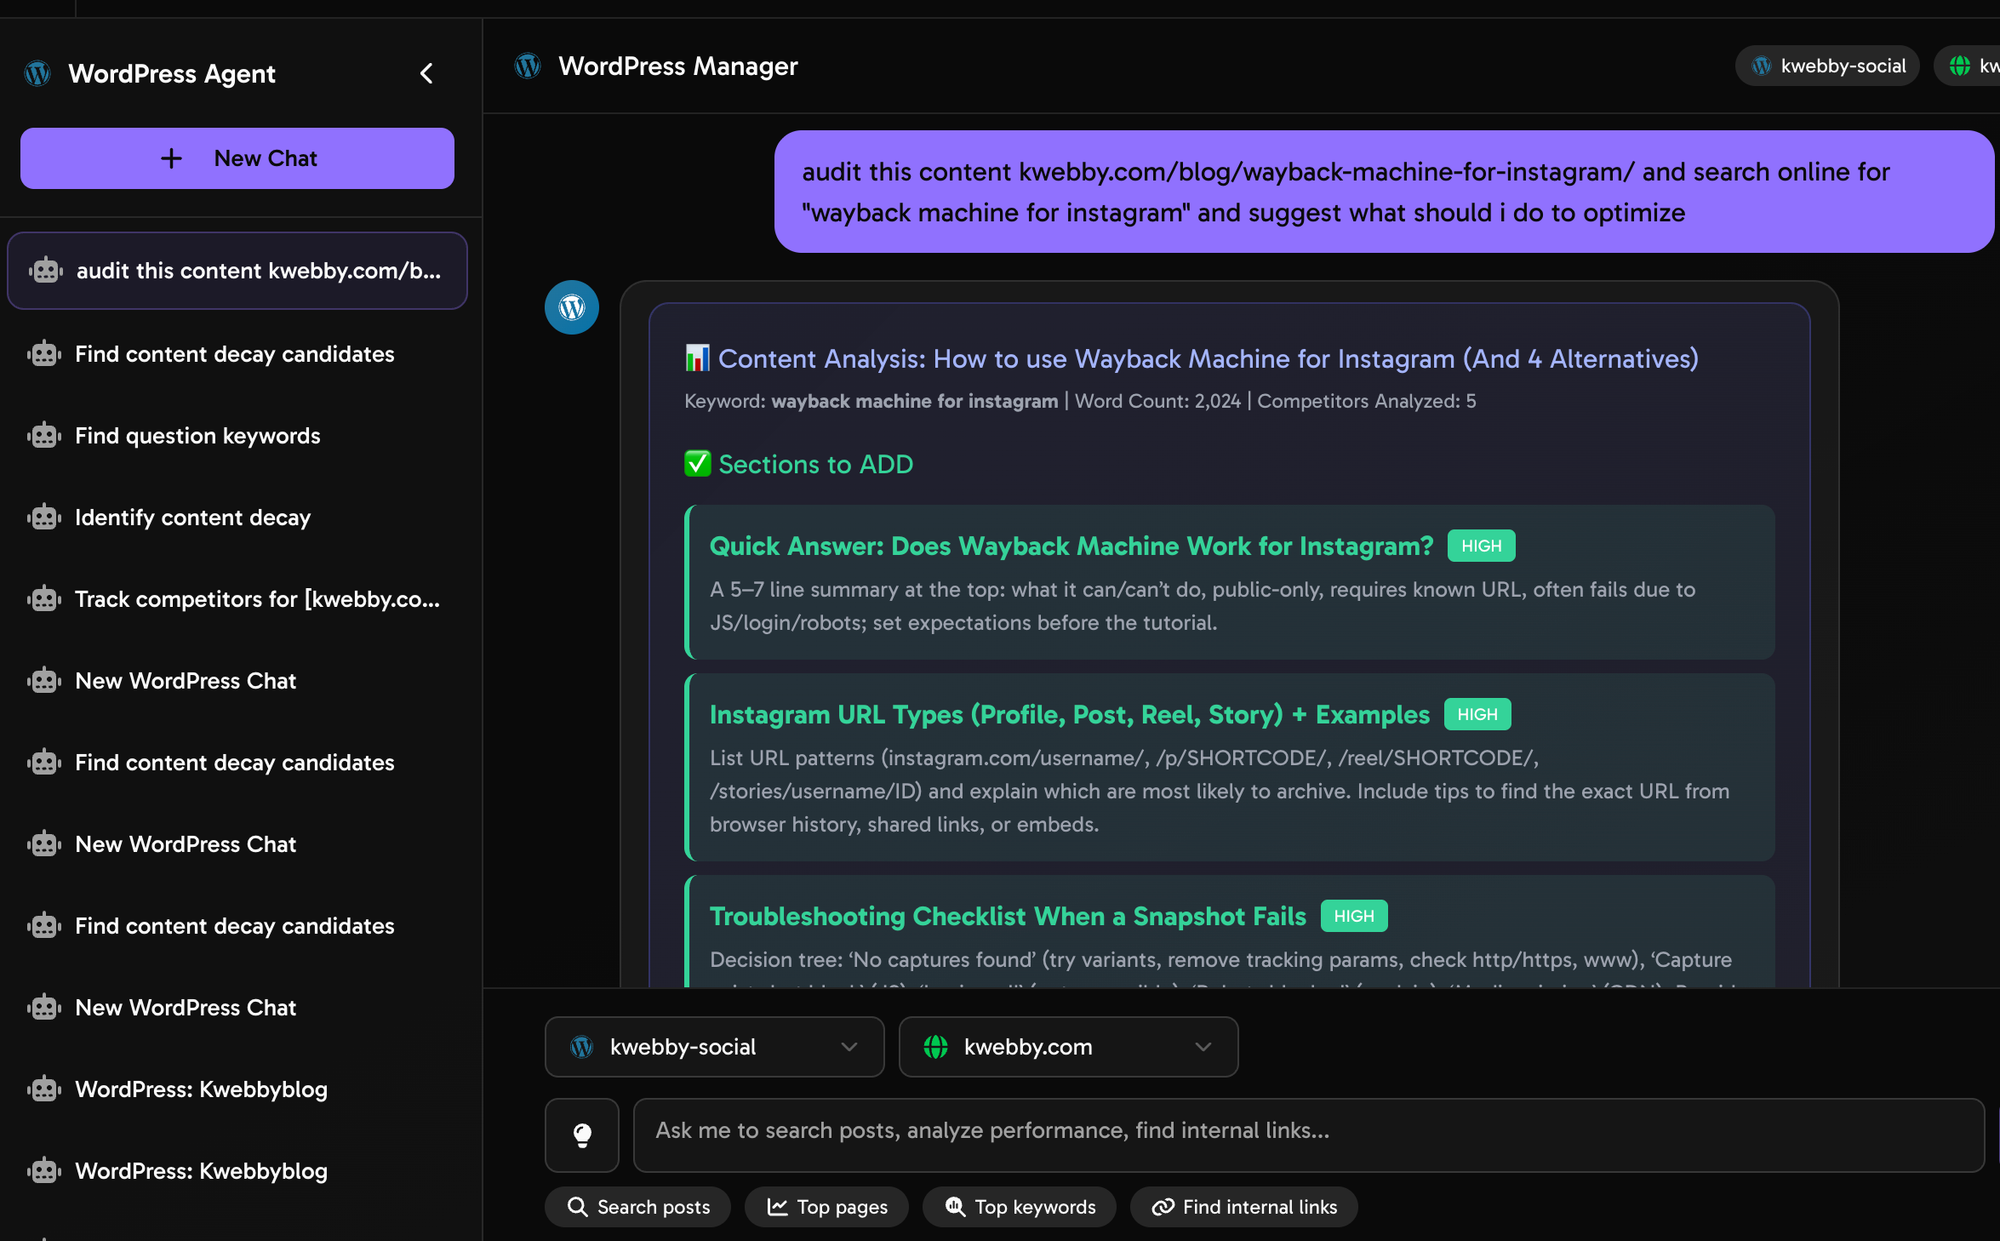Click the link icon on Find internal links chip
Image resolution: width=2000 pixels, height=1241 pixels.
(x=1163, y=1207)
